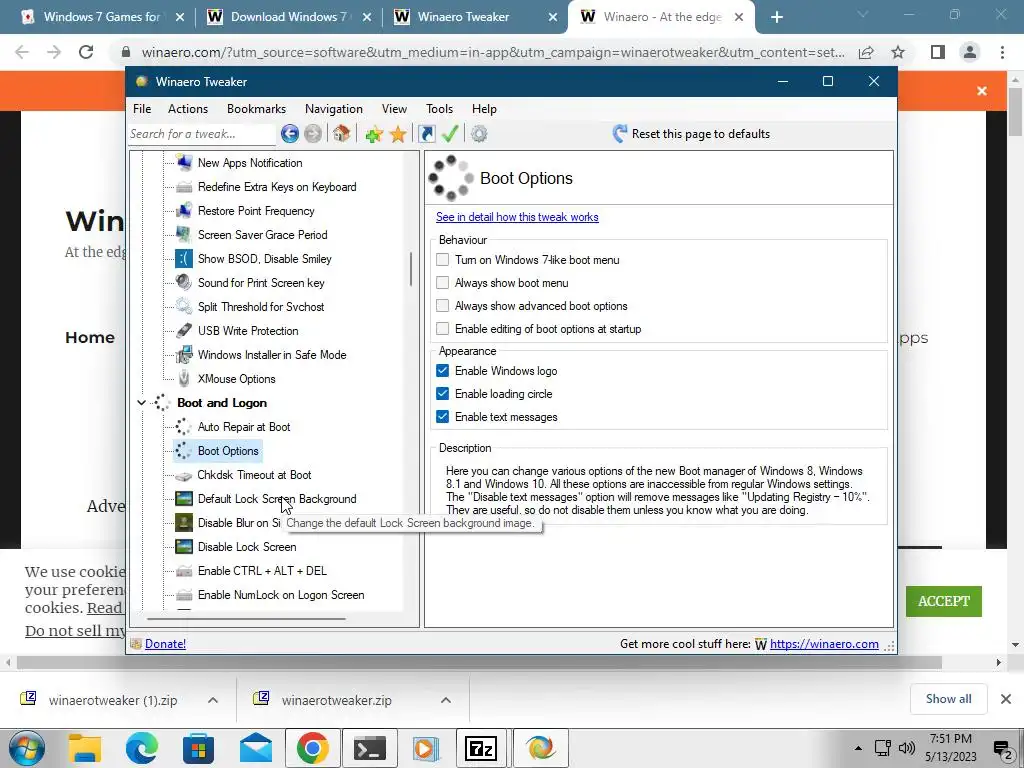The image size is (1024, 768).
Task: Click the Donate! link
Action: pyautogui.click(x=165, y=644)
